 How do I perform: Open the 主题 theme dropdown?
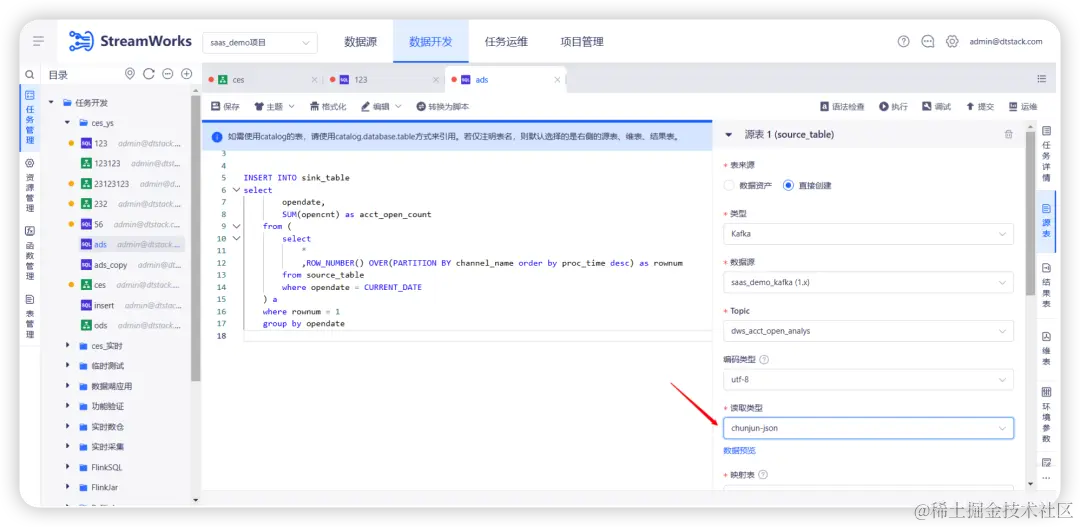[x=274, y=107]
